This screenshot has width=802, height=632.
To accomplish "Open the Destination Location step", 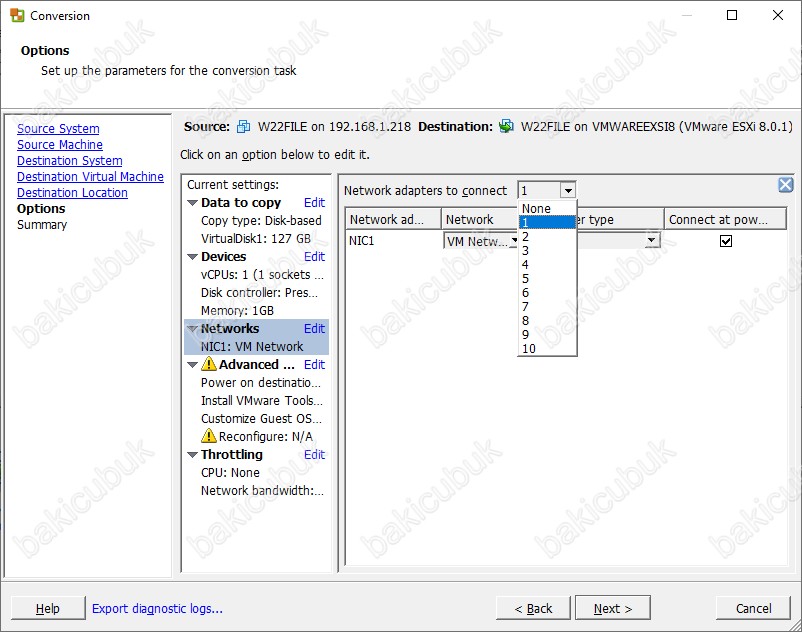I will (x=72, y=193).
